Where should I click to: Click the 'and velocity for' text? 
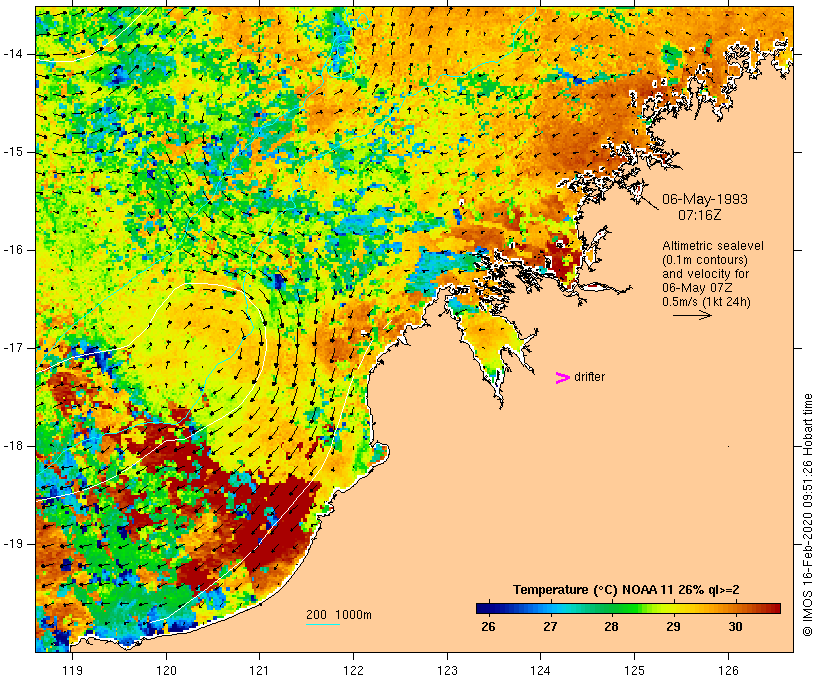tap(705, 274)
